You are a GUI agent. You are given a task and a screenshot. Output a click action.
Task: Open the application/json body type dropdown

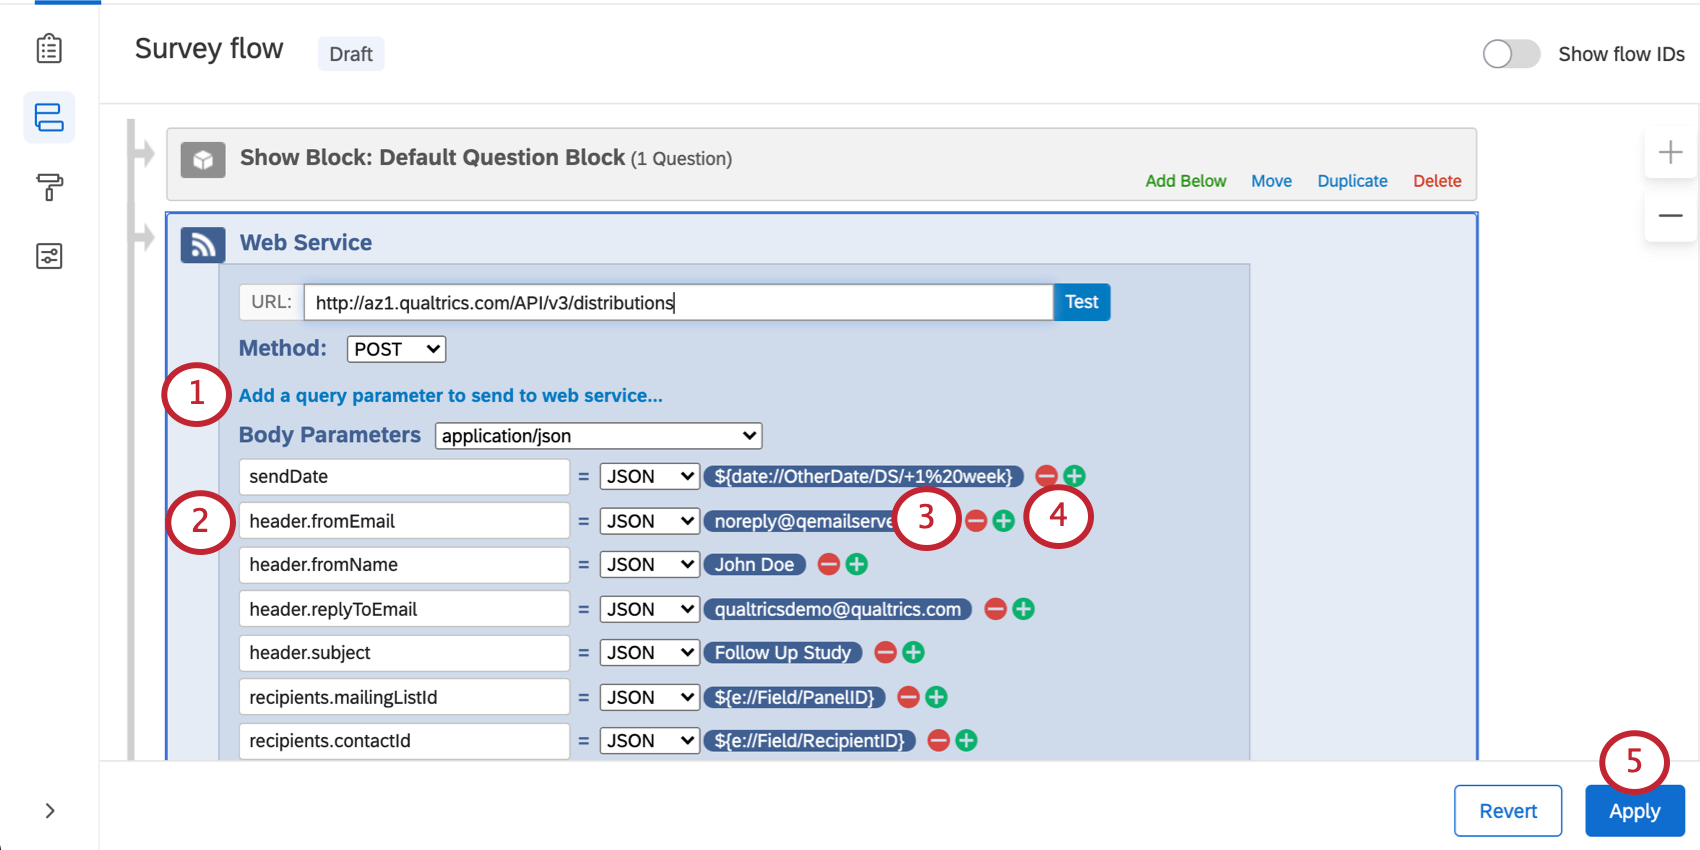pyautogui.click(x=598, y=436)
